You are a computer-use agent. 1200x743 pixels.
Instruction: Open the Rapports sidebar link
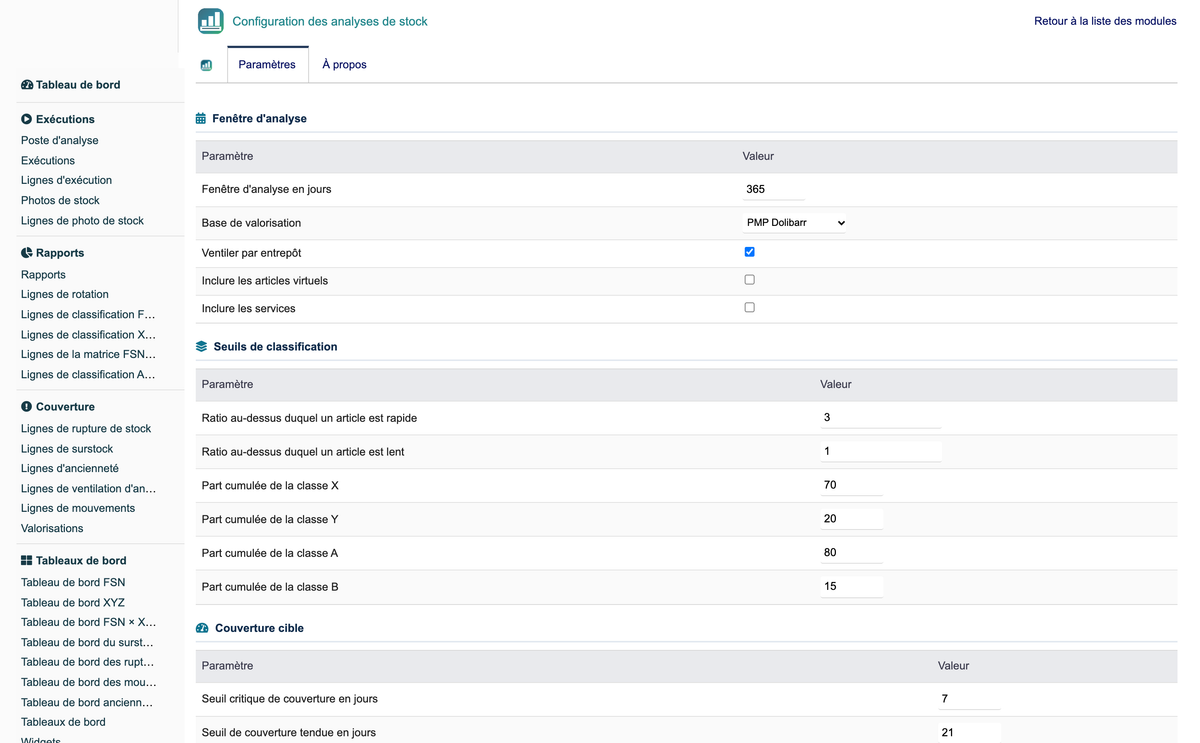point(43,275)
